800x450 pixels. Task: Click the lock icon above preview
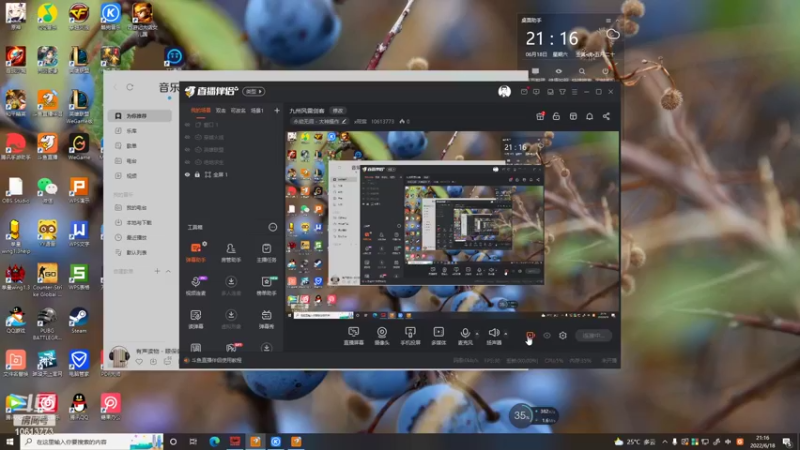[556, 116]
